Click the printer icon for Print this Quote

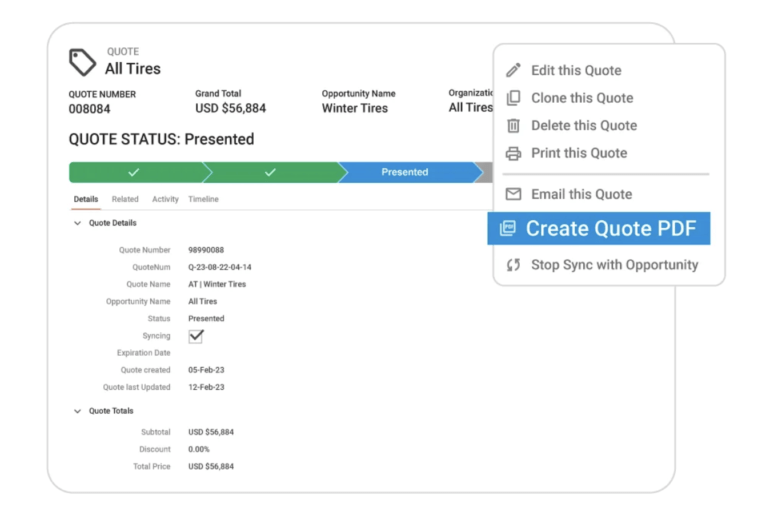tap(513, 153)
